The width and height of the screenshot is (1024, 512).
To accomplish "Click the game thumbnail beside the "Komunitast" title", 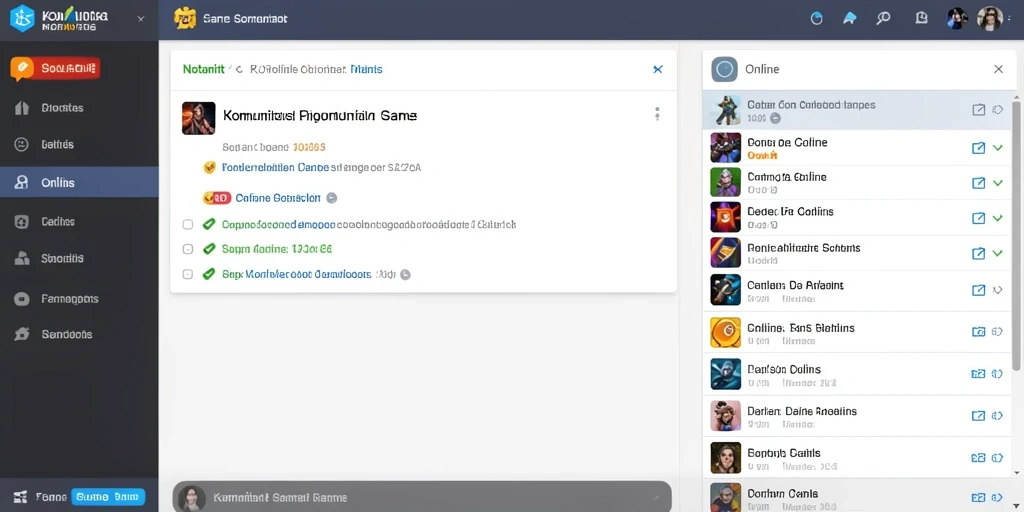I will point(199,118).
